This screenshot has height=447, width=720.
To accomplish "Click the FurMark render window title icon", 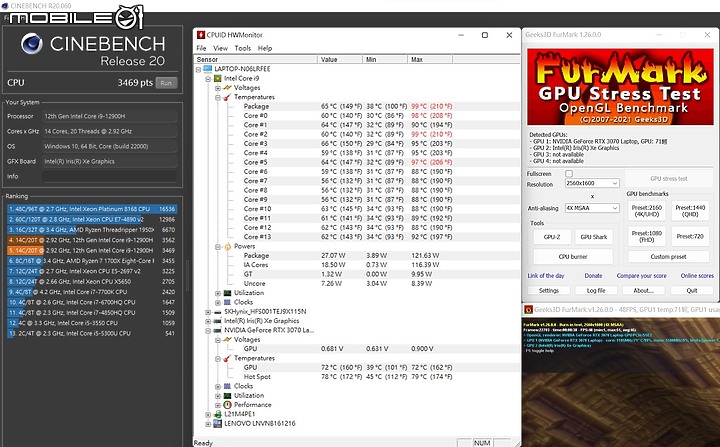I will pos(529,310).
